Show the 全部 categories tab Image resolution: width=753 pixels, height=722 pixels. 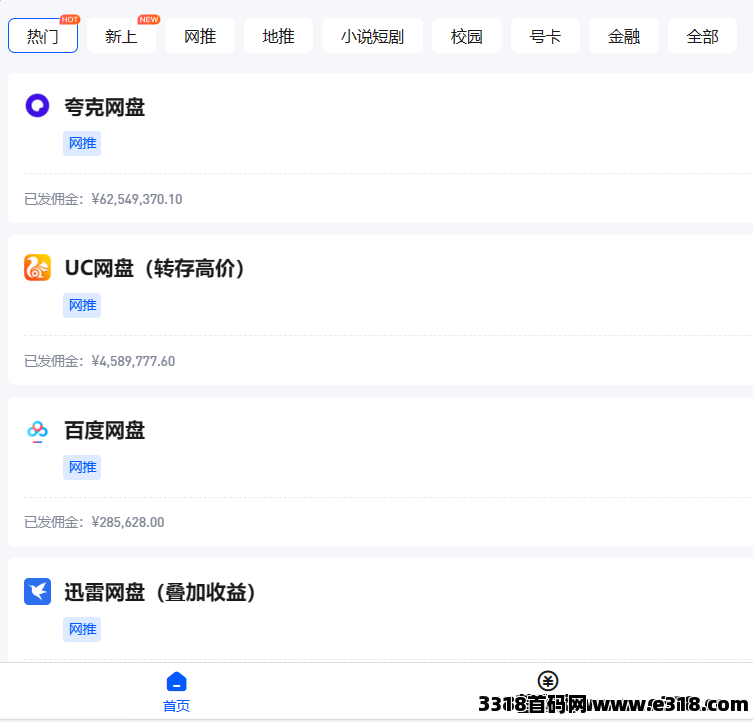coord(703,36)
